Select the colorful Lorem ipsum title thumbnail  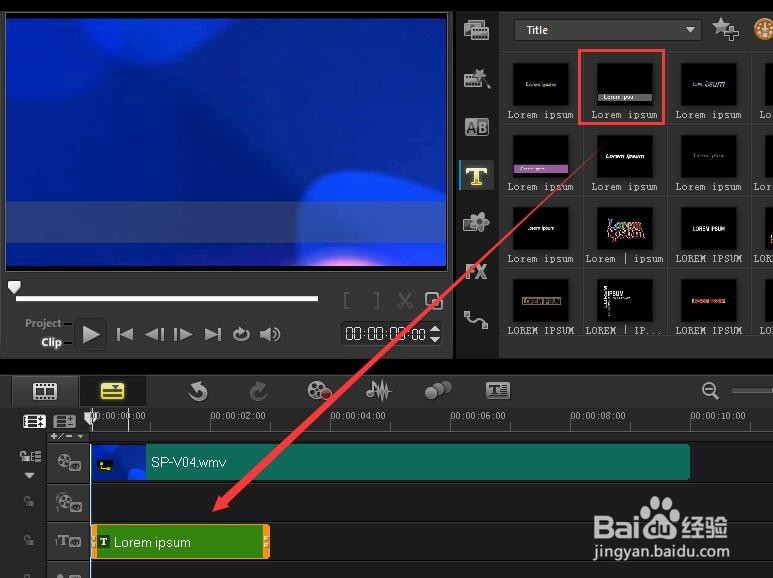tap(624, 228)
